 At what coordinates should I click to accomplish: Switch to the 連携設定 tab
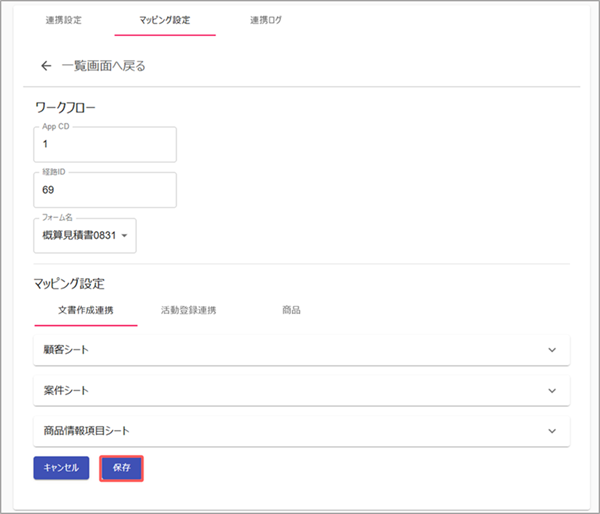point(64,20)
